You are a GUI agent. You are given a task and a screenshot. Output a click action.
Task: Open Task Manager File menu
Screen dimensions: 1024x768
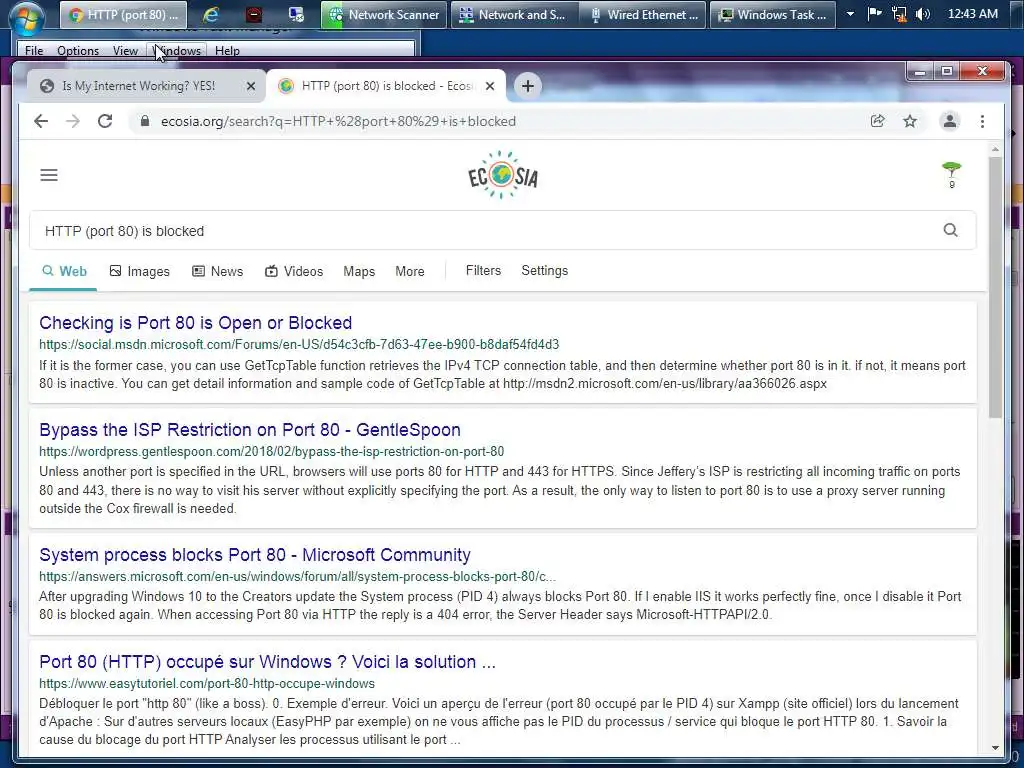[x=34, y=50]
